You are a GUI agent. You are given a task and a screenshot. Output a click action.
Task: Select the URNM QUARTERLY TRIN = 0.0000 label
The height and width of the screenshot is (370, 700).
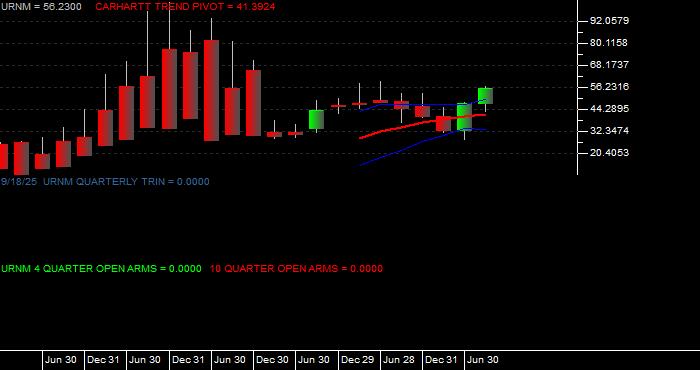pos(126,182)
